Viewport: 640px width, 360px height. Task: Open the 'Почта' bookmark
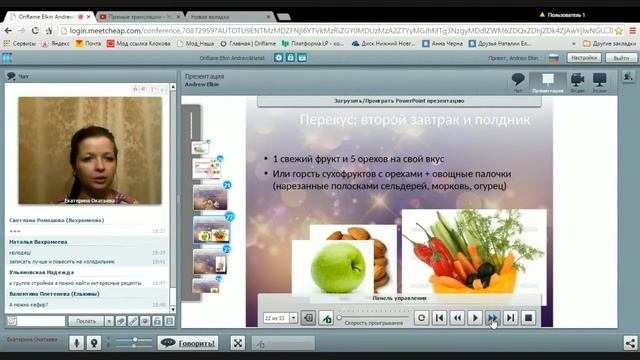(x=88, y=43)
